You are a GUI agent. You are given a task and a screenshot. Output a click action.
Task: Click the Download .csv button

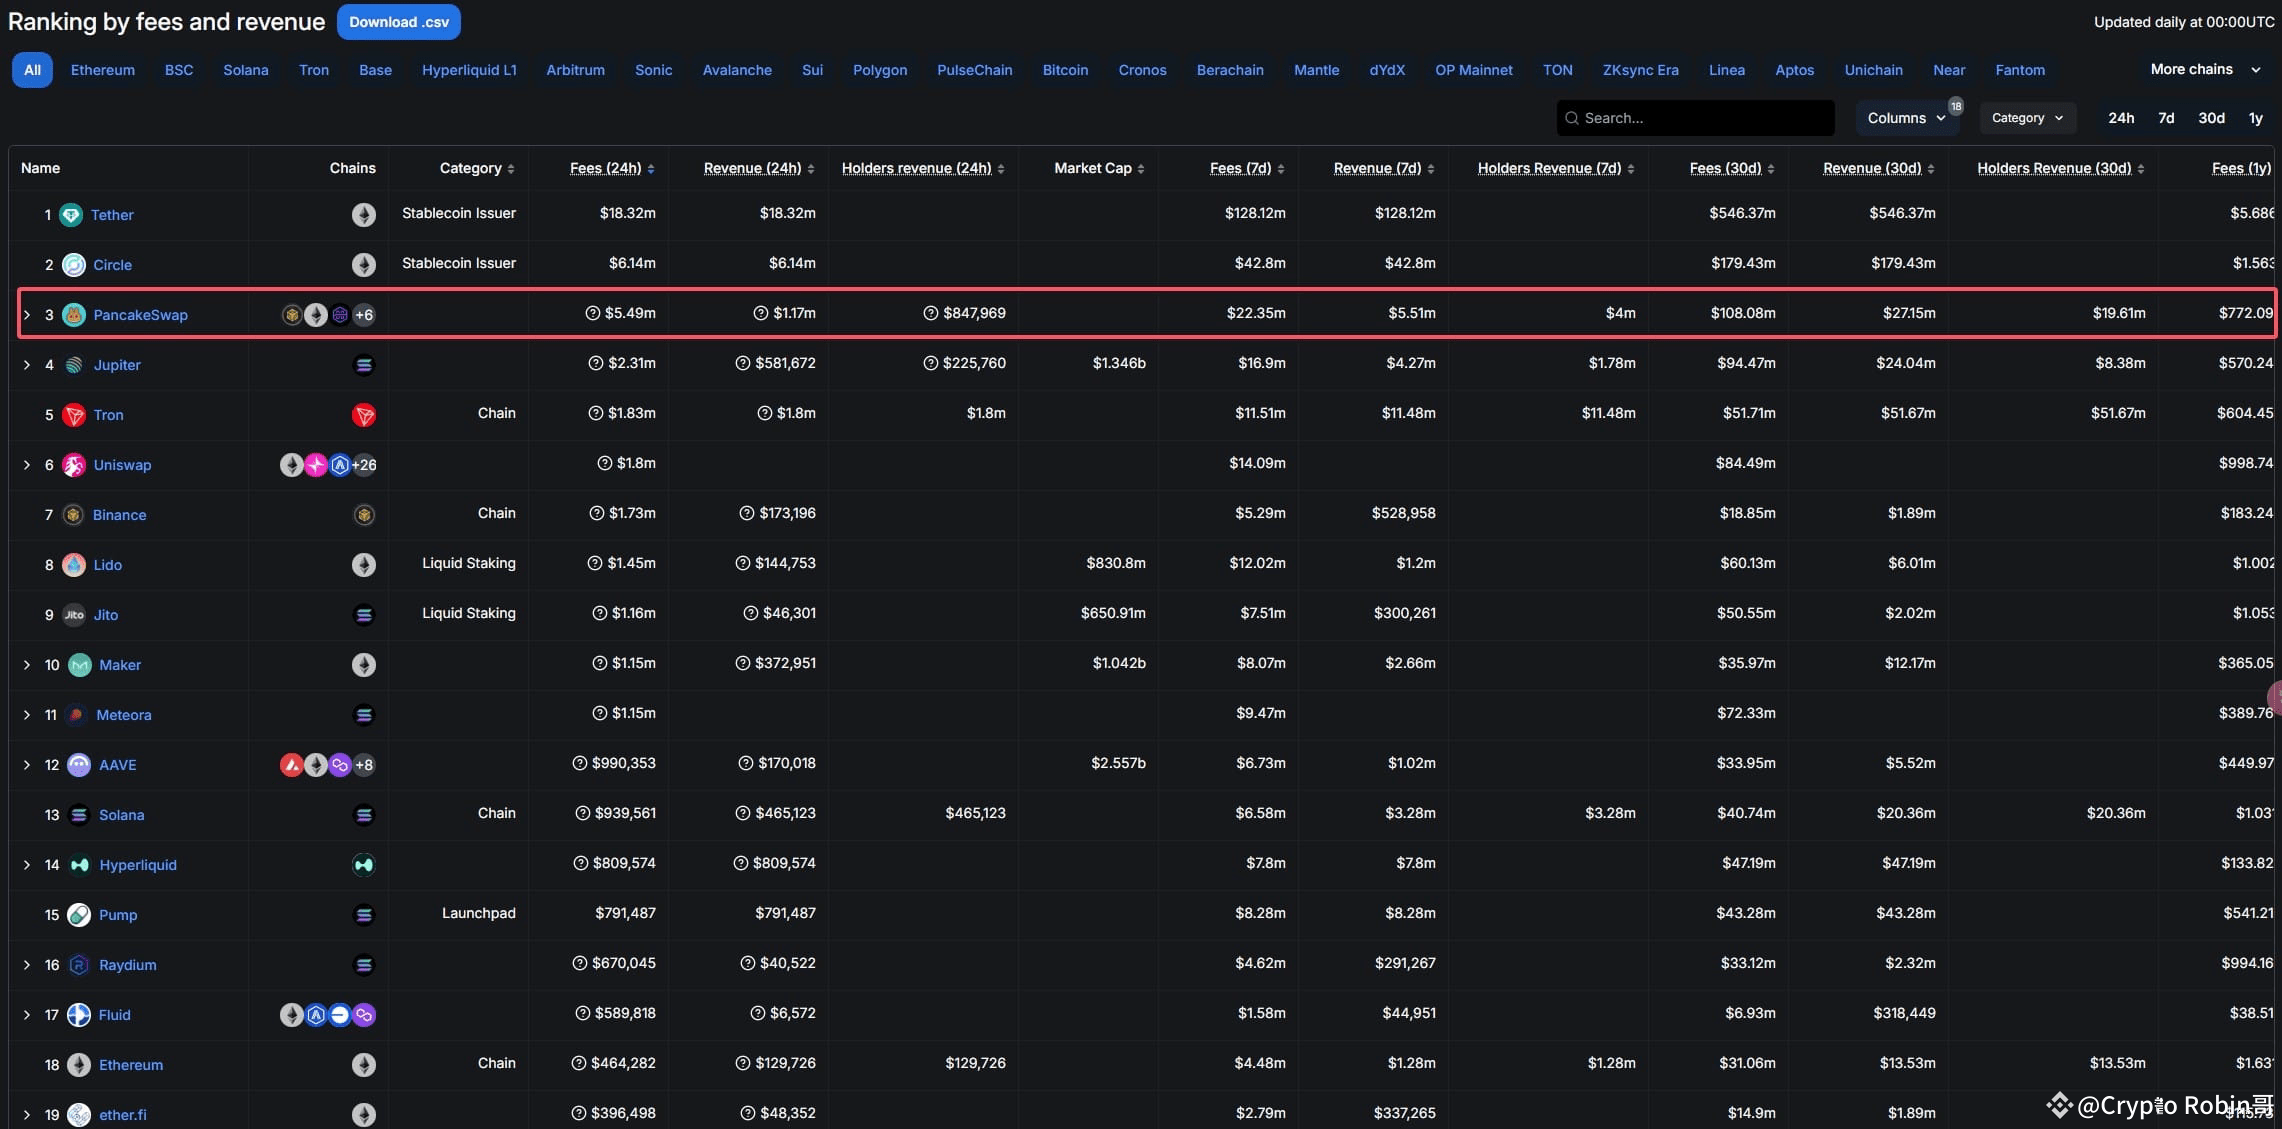(x=398, y=22)
